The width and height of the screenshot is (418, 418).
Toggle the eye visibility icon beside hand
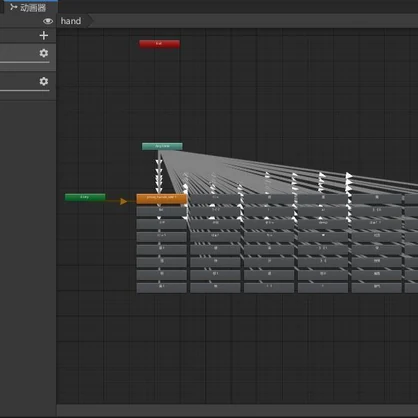click(x=48, y=21)
